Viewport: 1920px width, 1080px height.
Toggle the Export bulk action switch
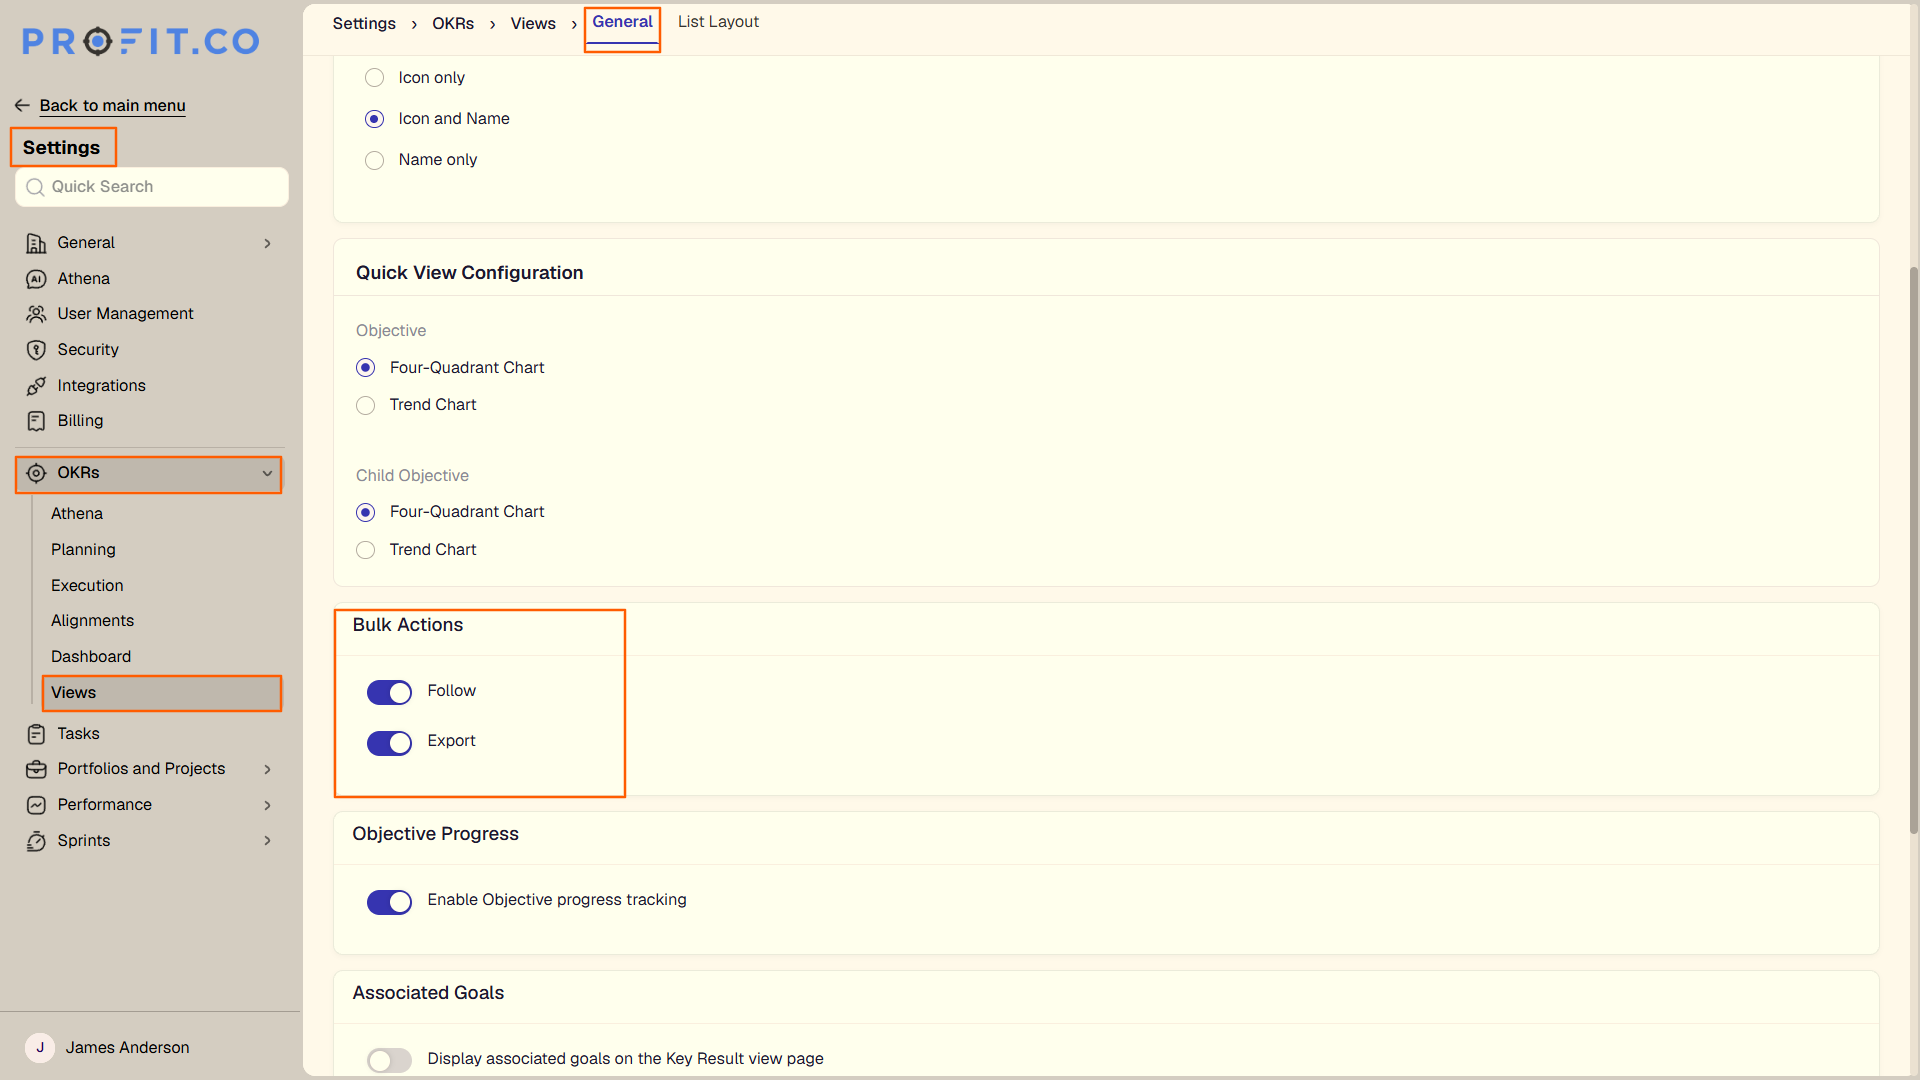[x=389, y=743]
